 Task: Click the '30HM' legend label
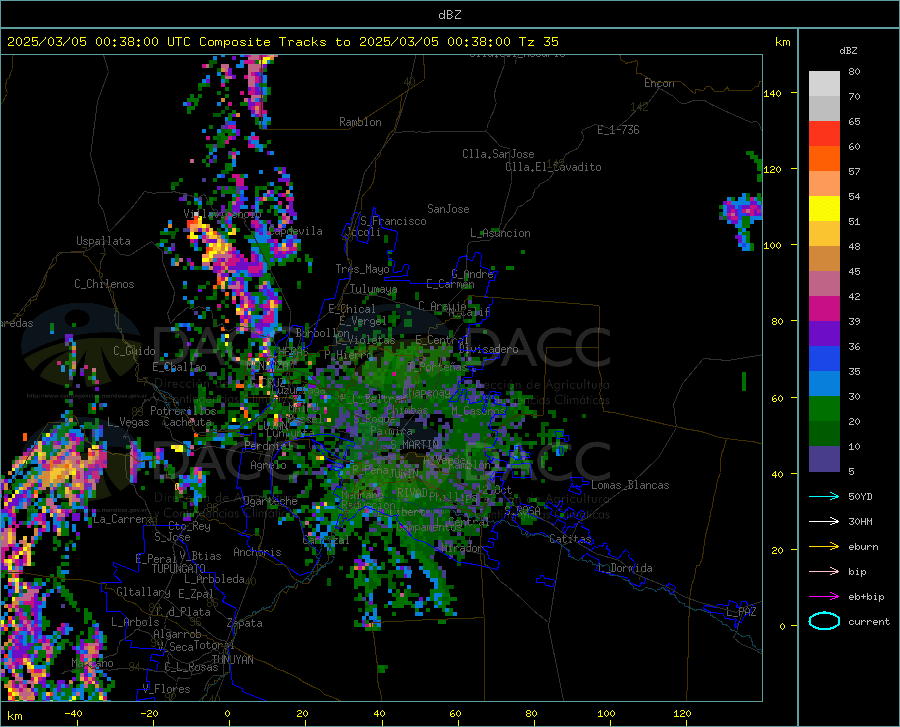(860, 522)
